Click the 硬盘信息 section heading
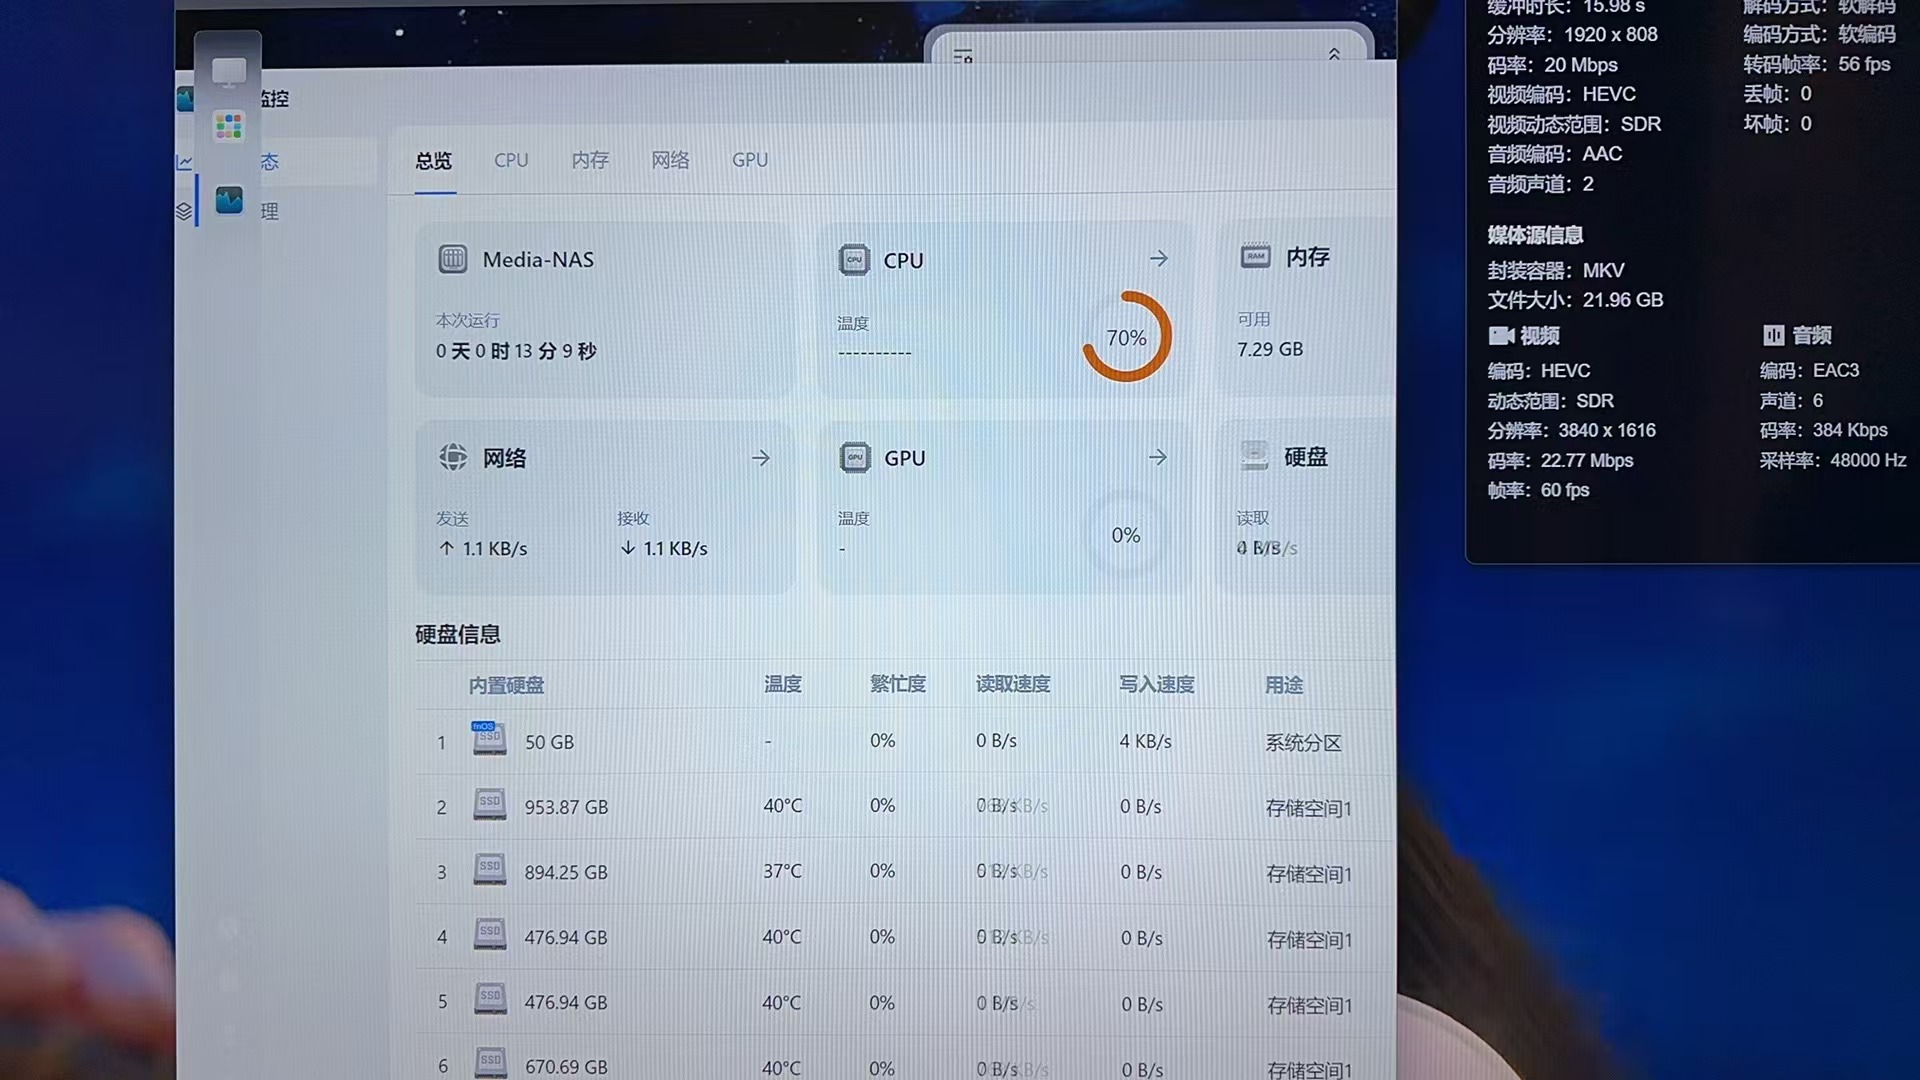The width and height of the screenshot is (1920, 1080). click(458, 635)
